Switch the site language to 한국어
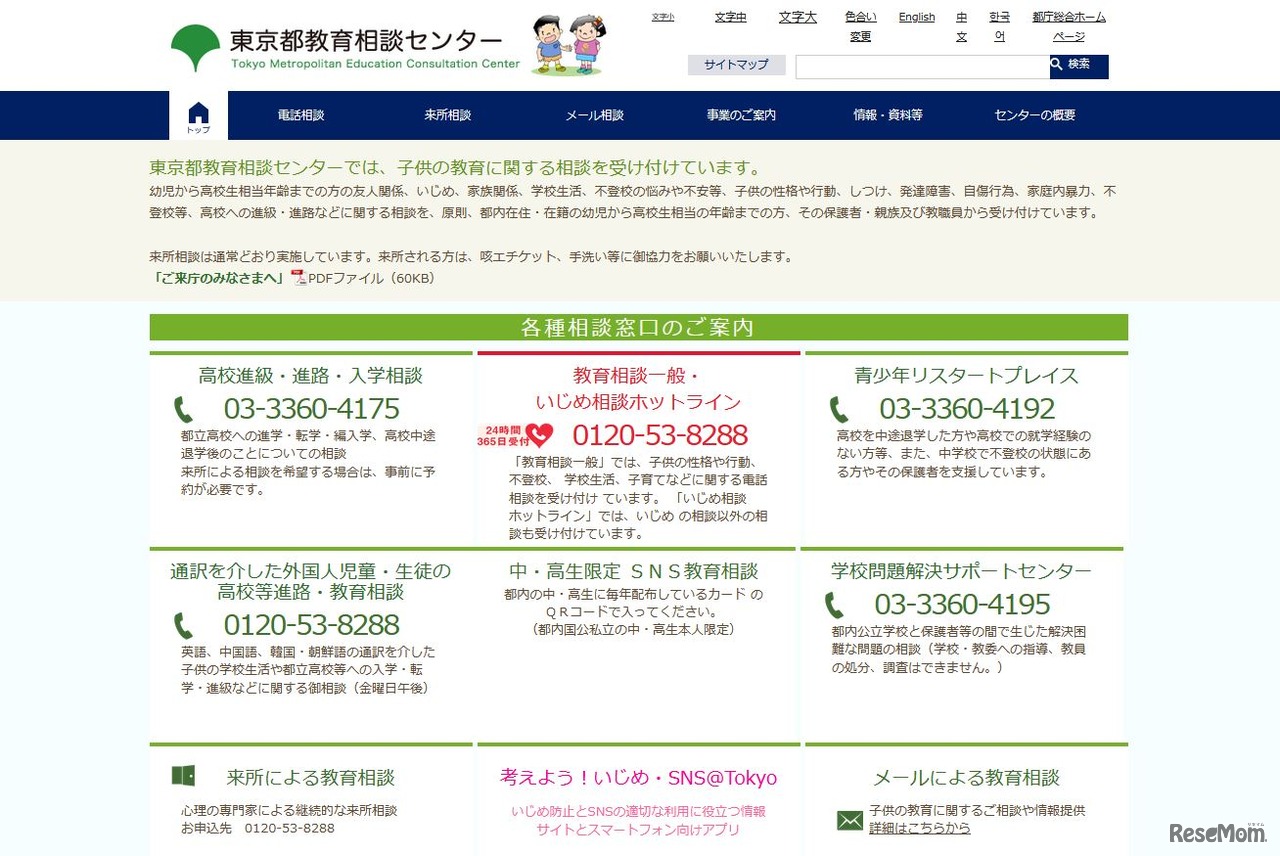This screenshot has height=856, width=1280. 999,27
